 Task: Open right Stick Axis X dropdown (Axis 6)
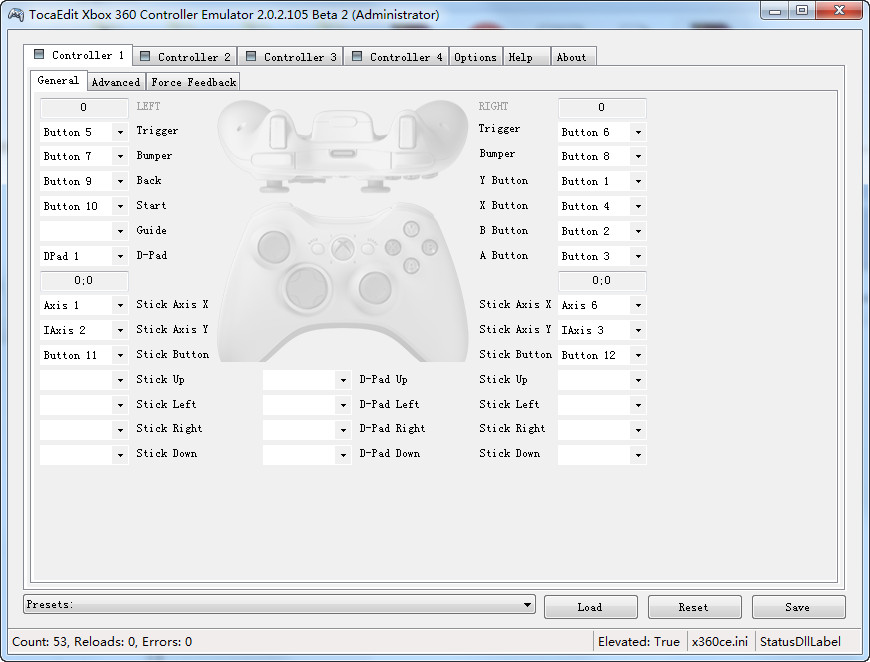(x=639, y=305)
